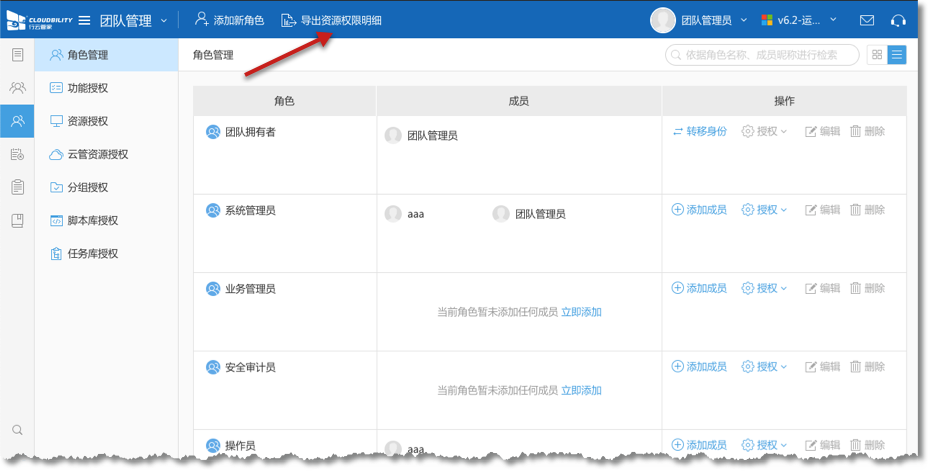The width and height of the screenshot is (928, 471).
Task: Click 编辑 in 安全审计员 row
Action: coord(823,366)
